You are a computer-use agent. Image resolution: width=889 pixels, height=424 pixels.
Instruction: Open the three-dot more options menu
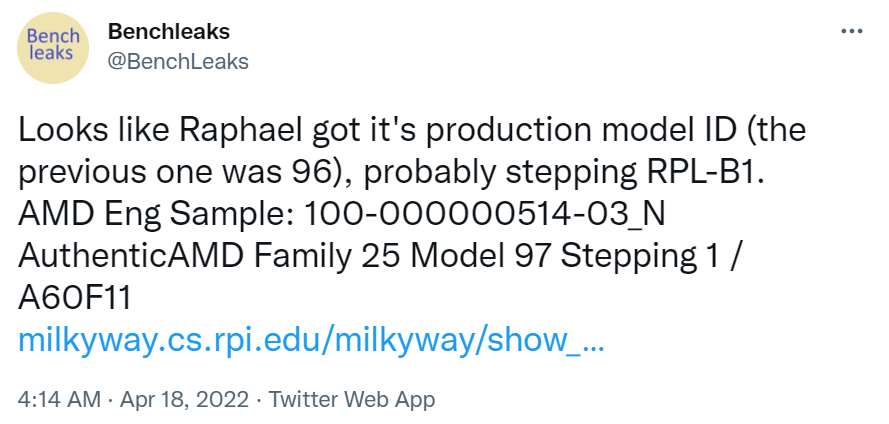[851, 31]
